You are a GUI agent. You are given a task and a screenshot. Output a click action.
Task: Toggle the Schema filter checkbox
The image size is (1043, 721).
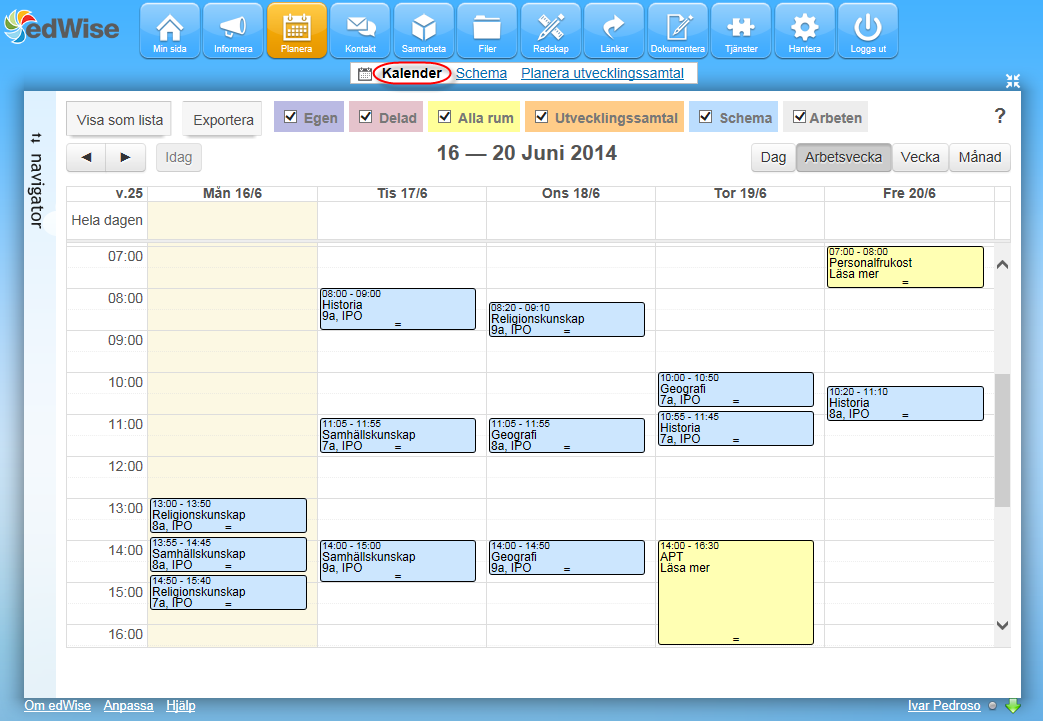706,116
